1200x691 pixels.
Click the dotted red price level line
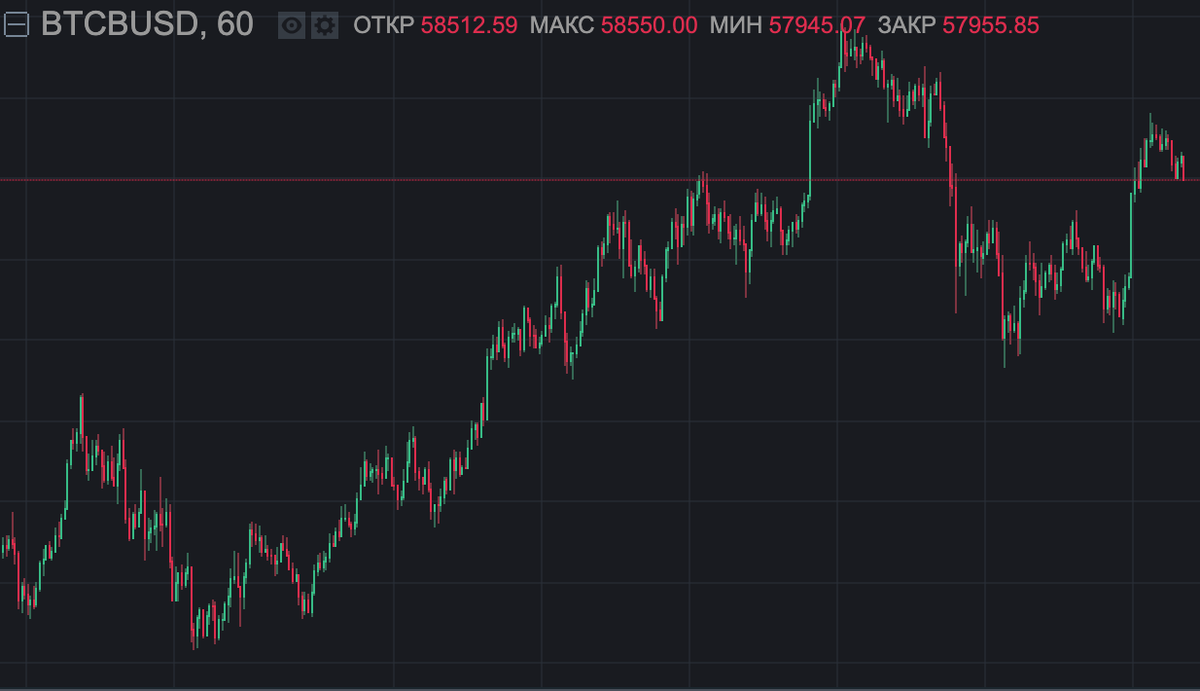click(x=400, y=179)
